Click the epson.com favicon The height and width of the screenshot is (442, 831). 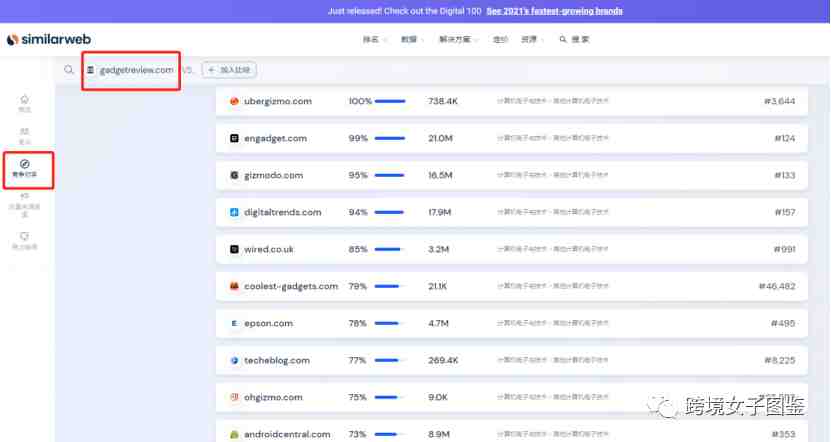tap(234, 323)
